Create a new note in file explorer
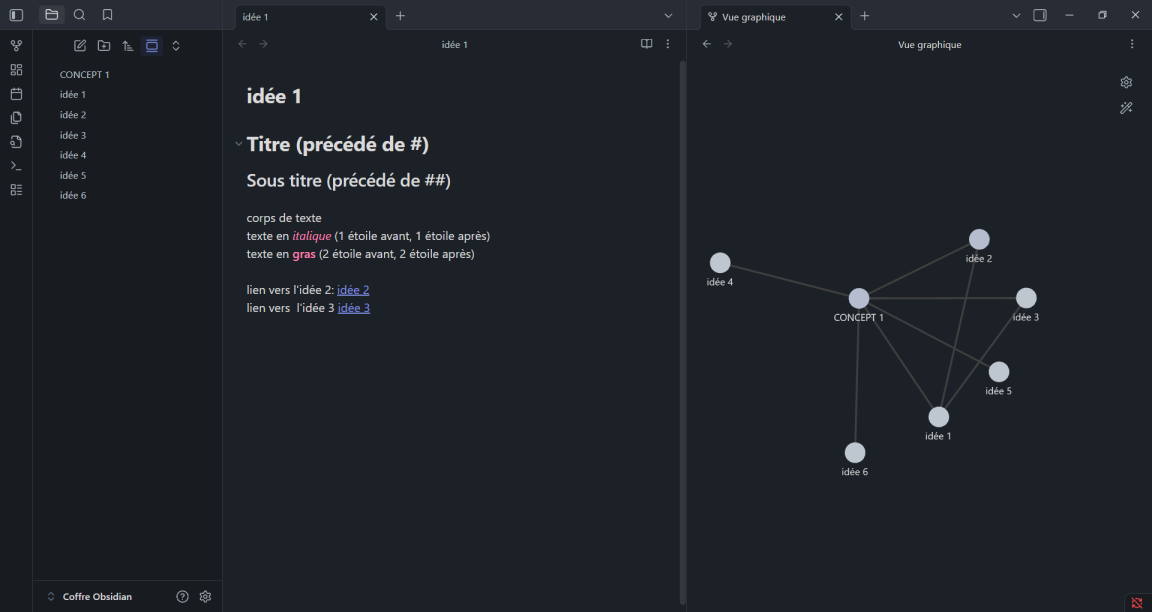This screenshot has height=612, width=1152. click(x=80, y=46)
